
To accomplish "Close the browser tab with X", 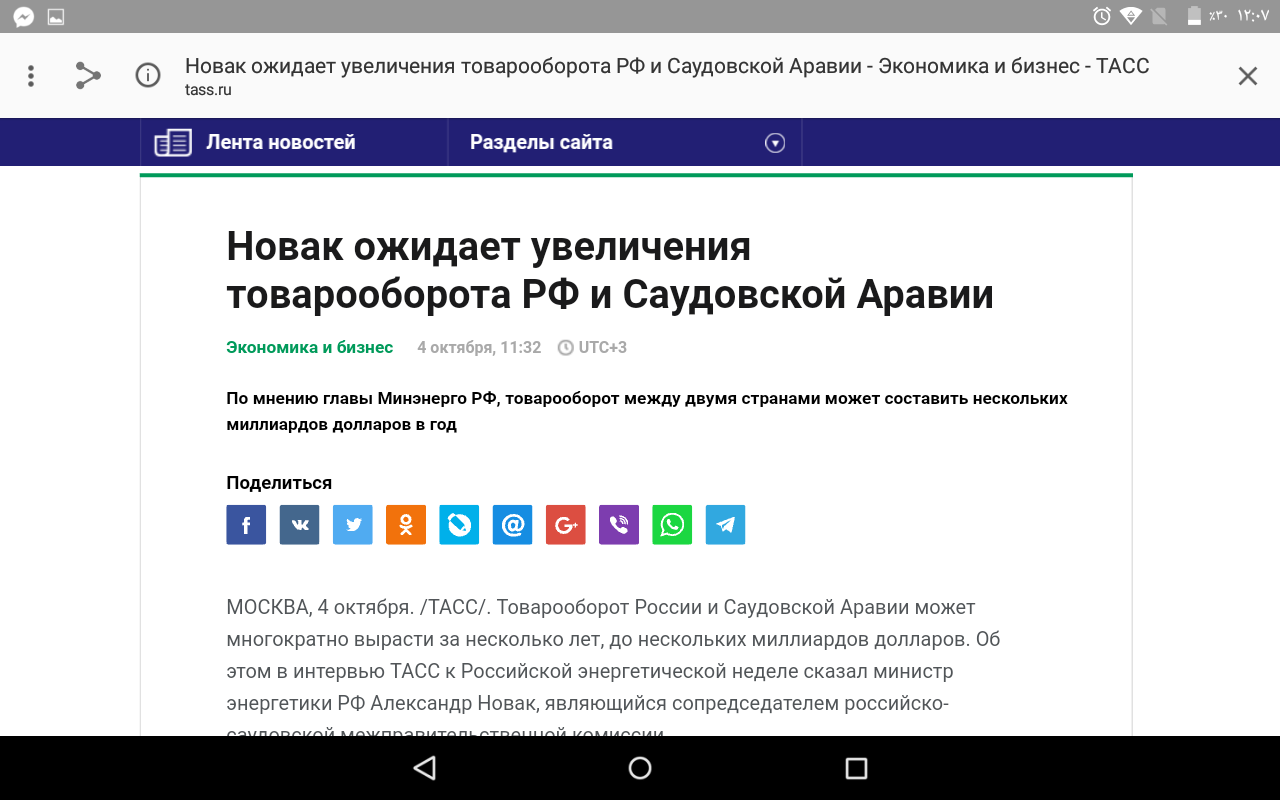I will click(1247, 76).
